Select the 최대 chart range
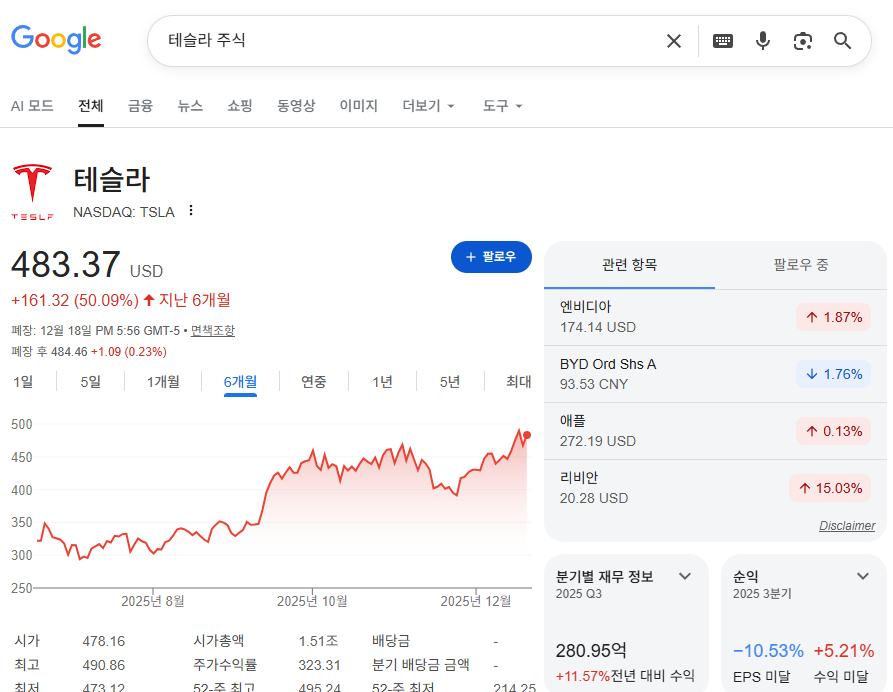 [x=518, y=382]
